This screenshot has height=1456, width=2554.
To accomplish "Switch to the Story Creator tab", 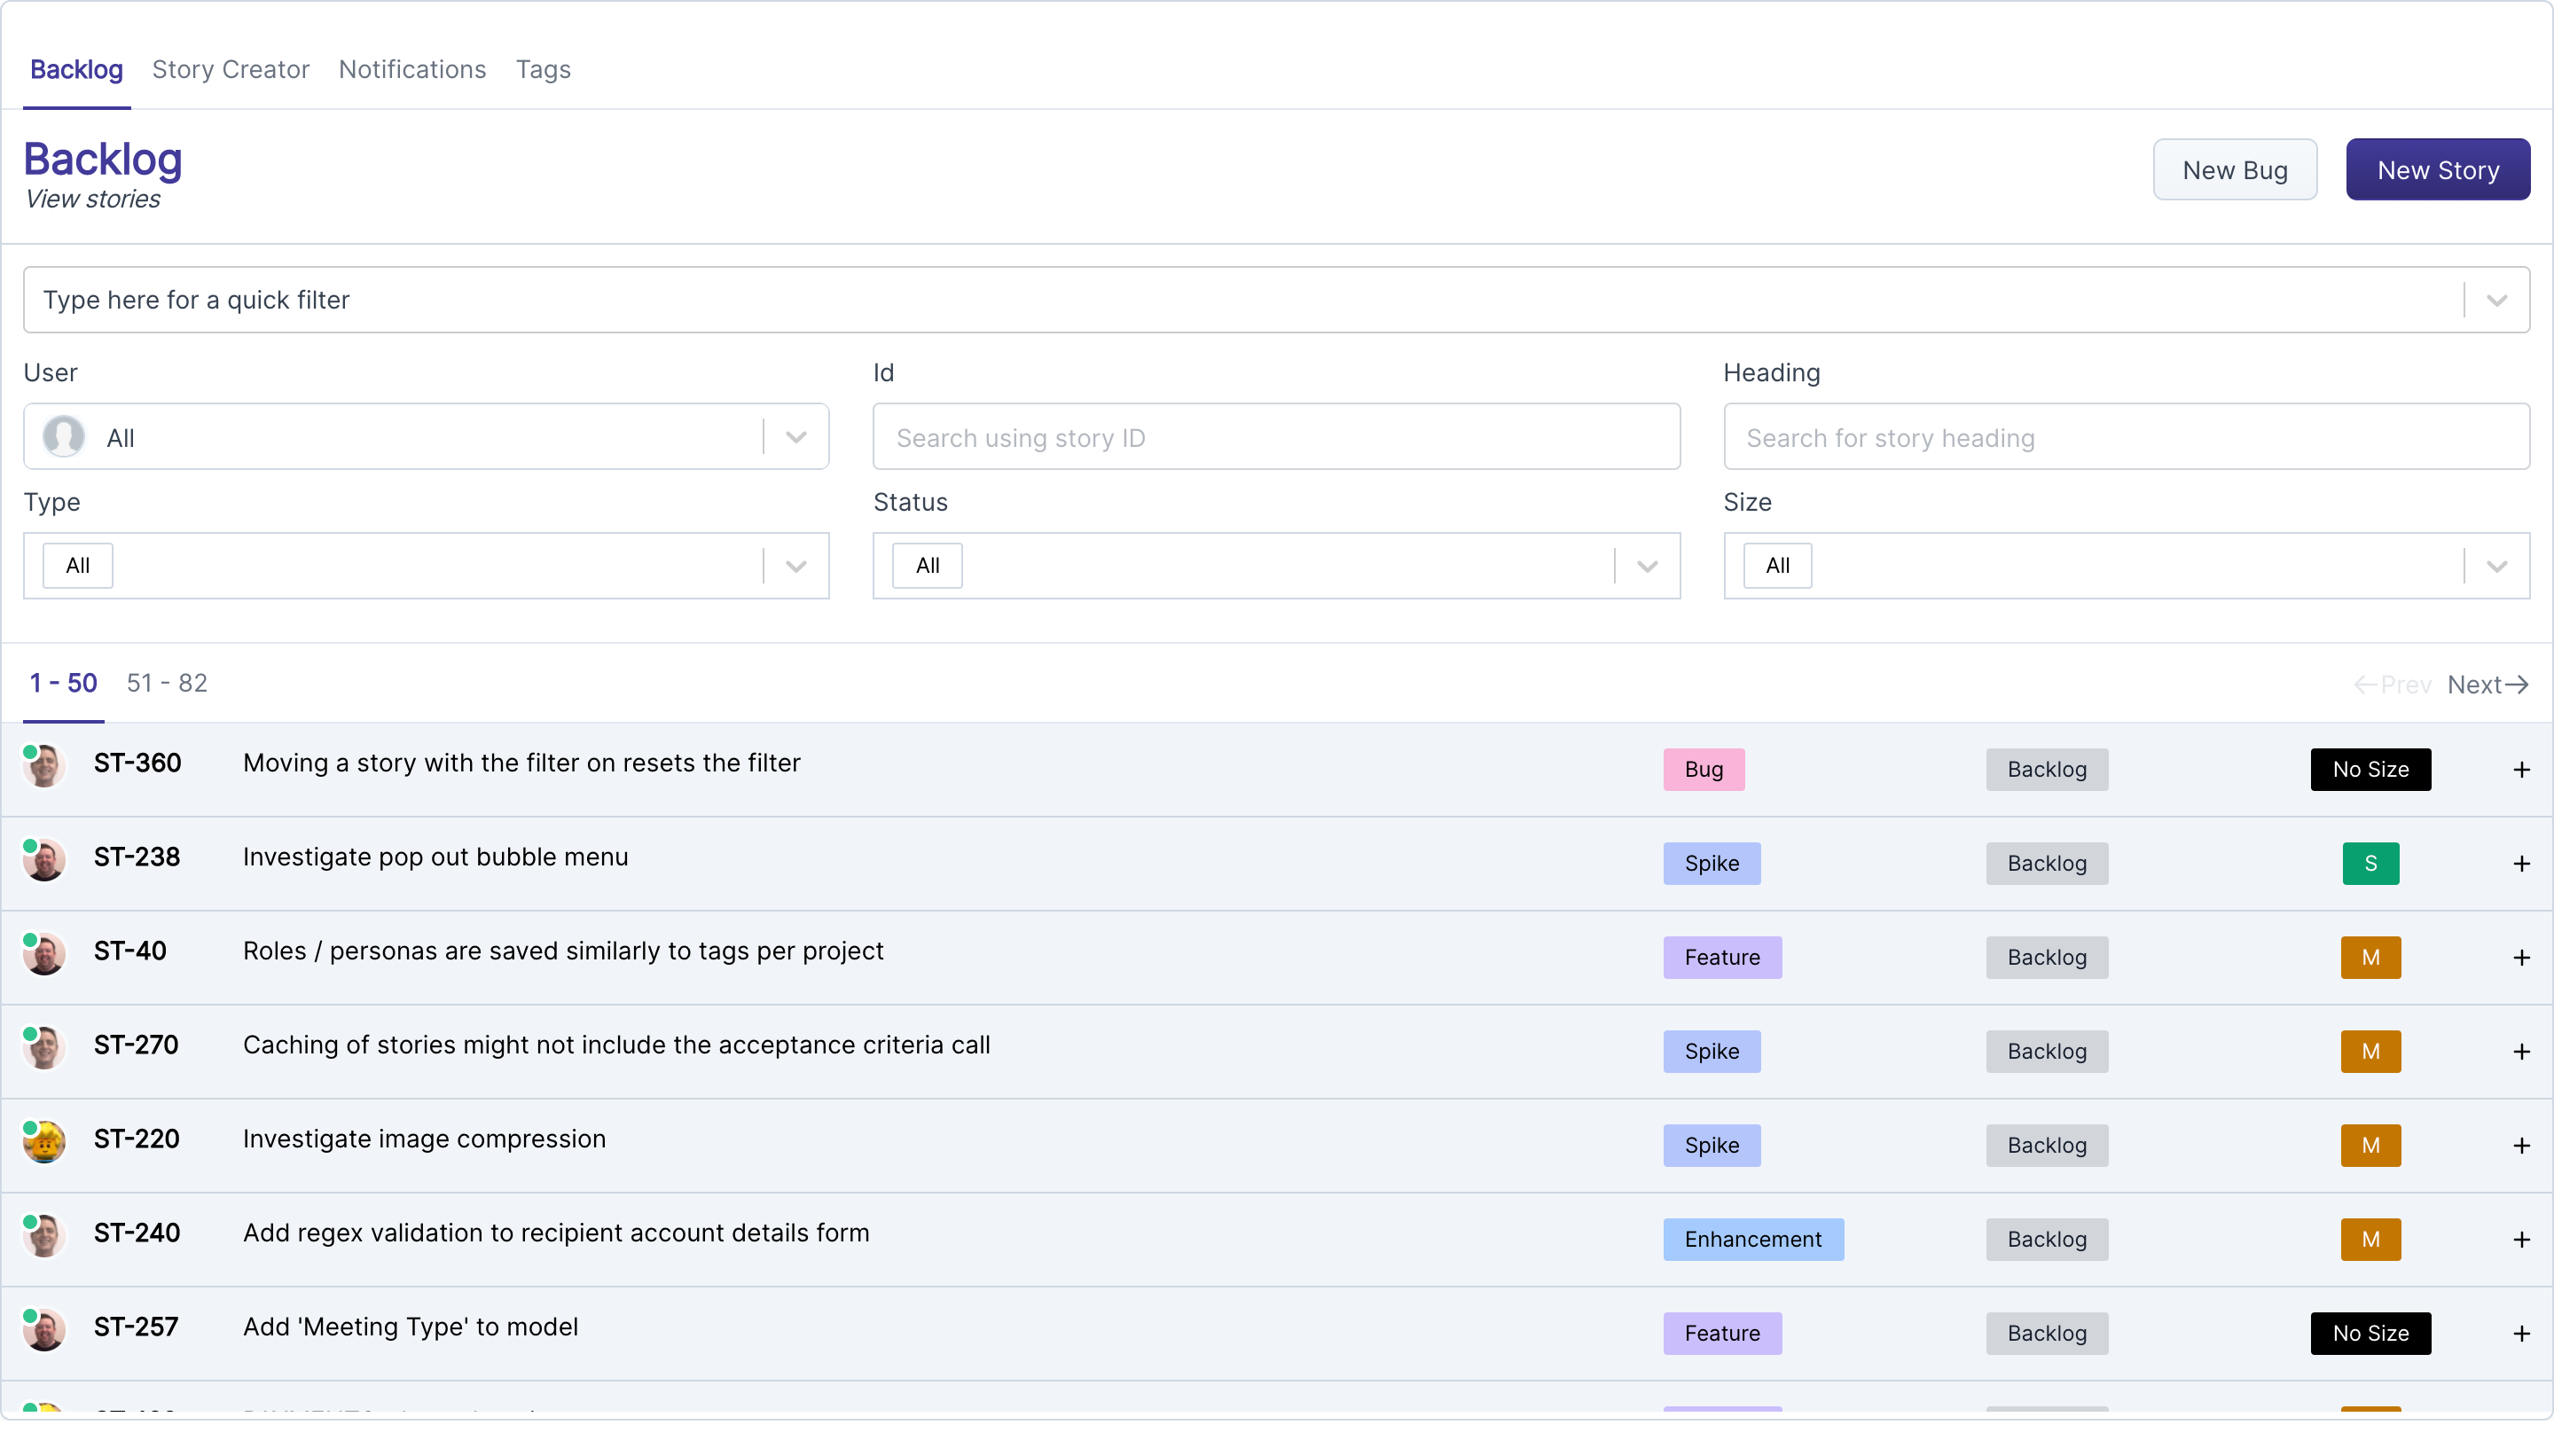I will (230, 69).
